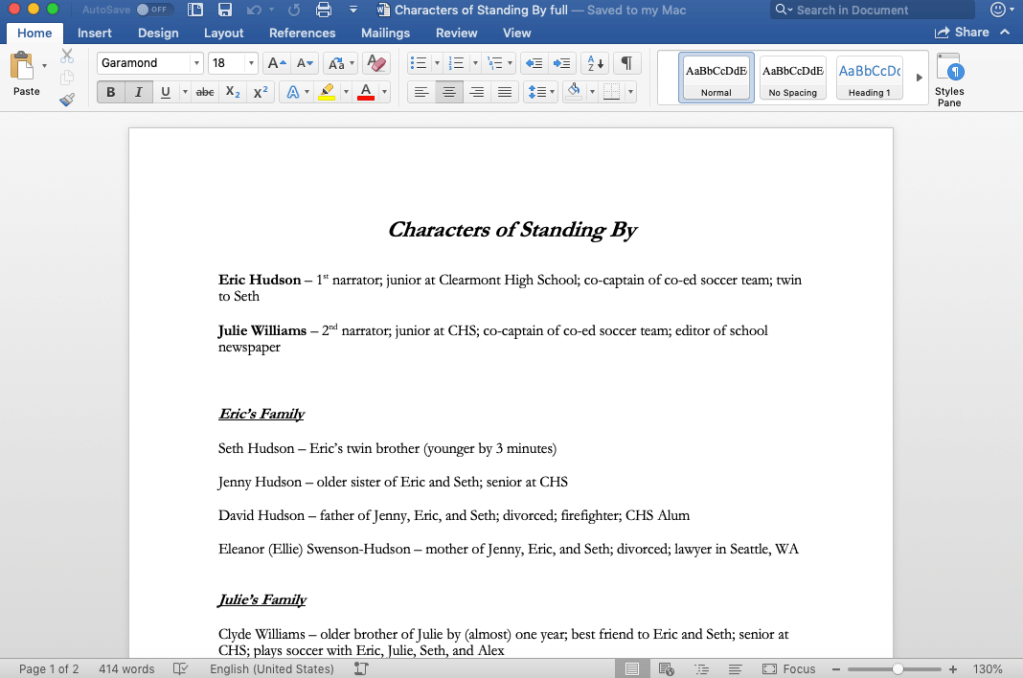1023x678 pixels.
Task: Click the Format Painter brush icon
Action: (67, 99)
